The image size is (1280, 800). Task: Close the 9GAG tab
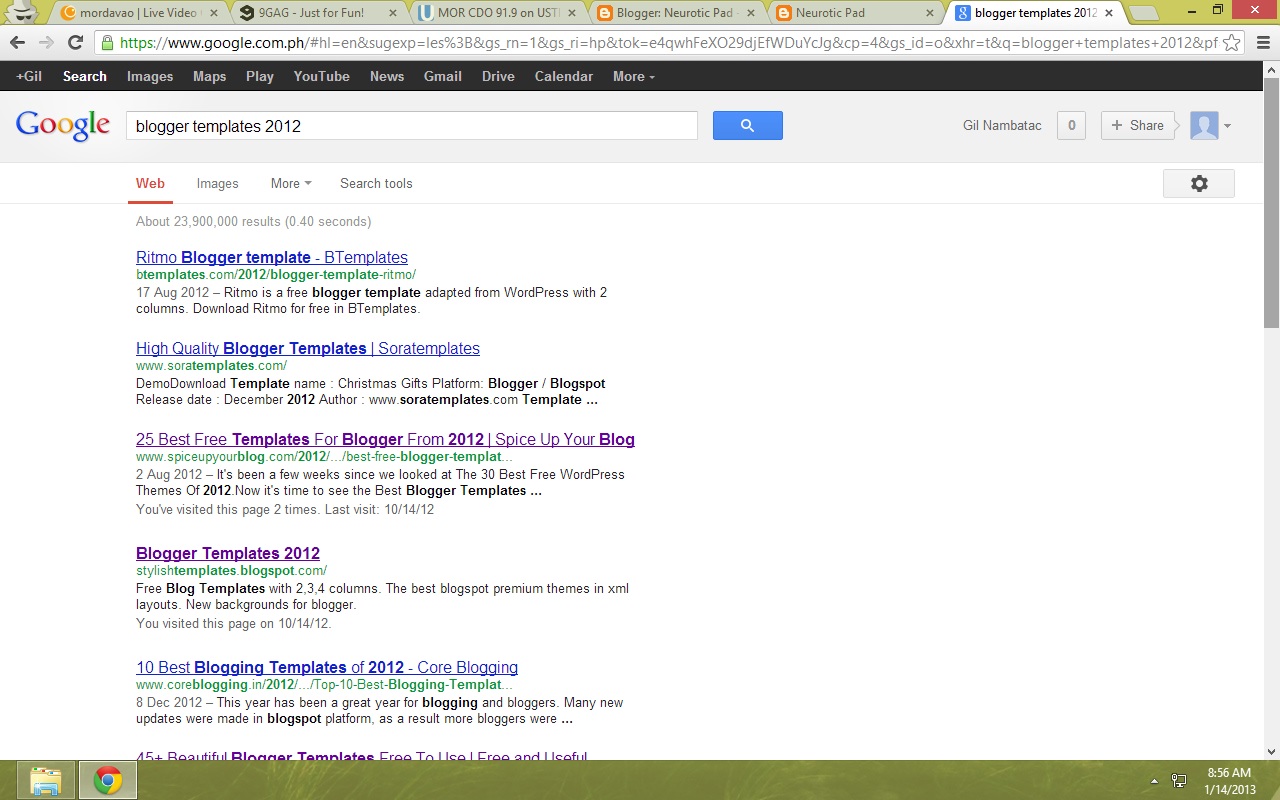[392, 13]
